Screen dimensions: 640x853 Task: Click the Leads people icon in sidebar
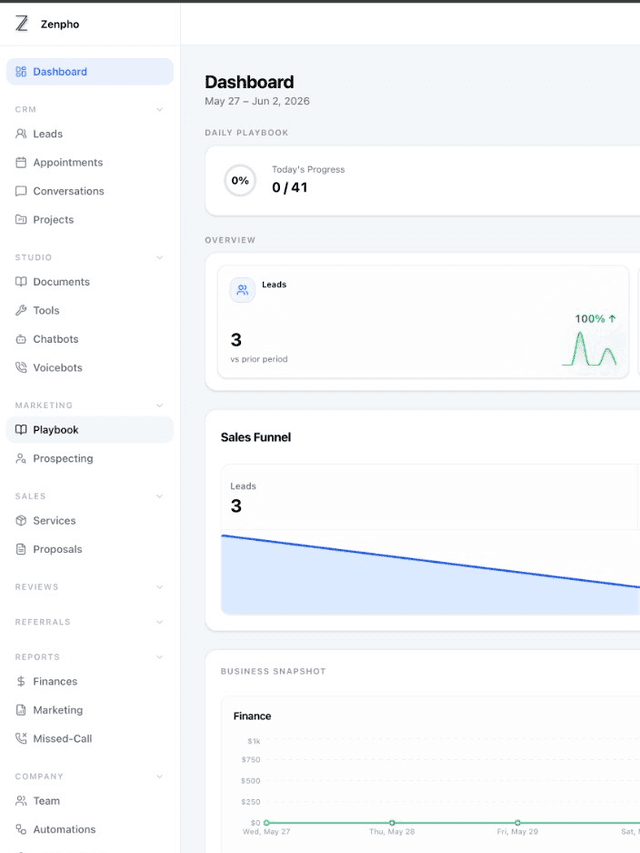(x=21, y=134)
